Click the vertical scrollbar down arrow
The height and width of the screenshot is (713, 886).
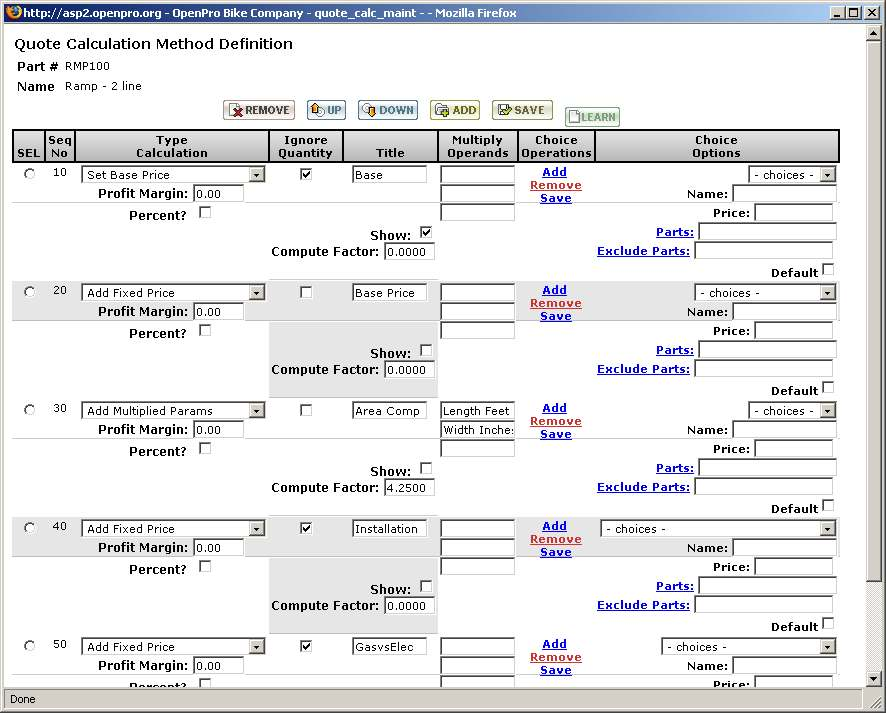coord(875,679)
